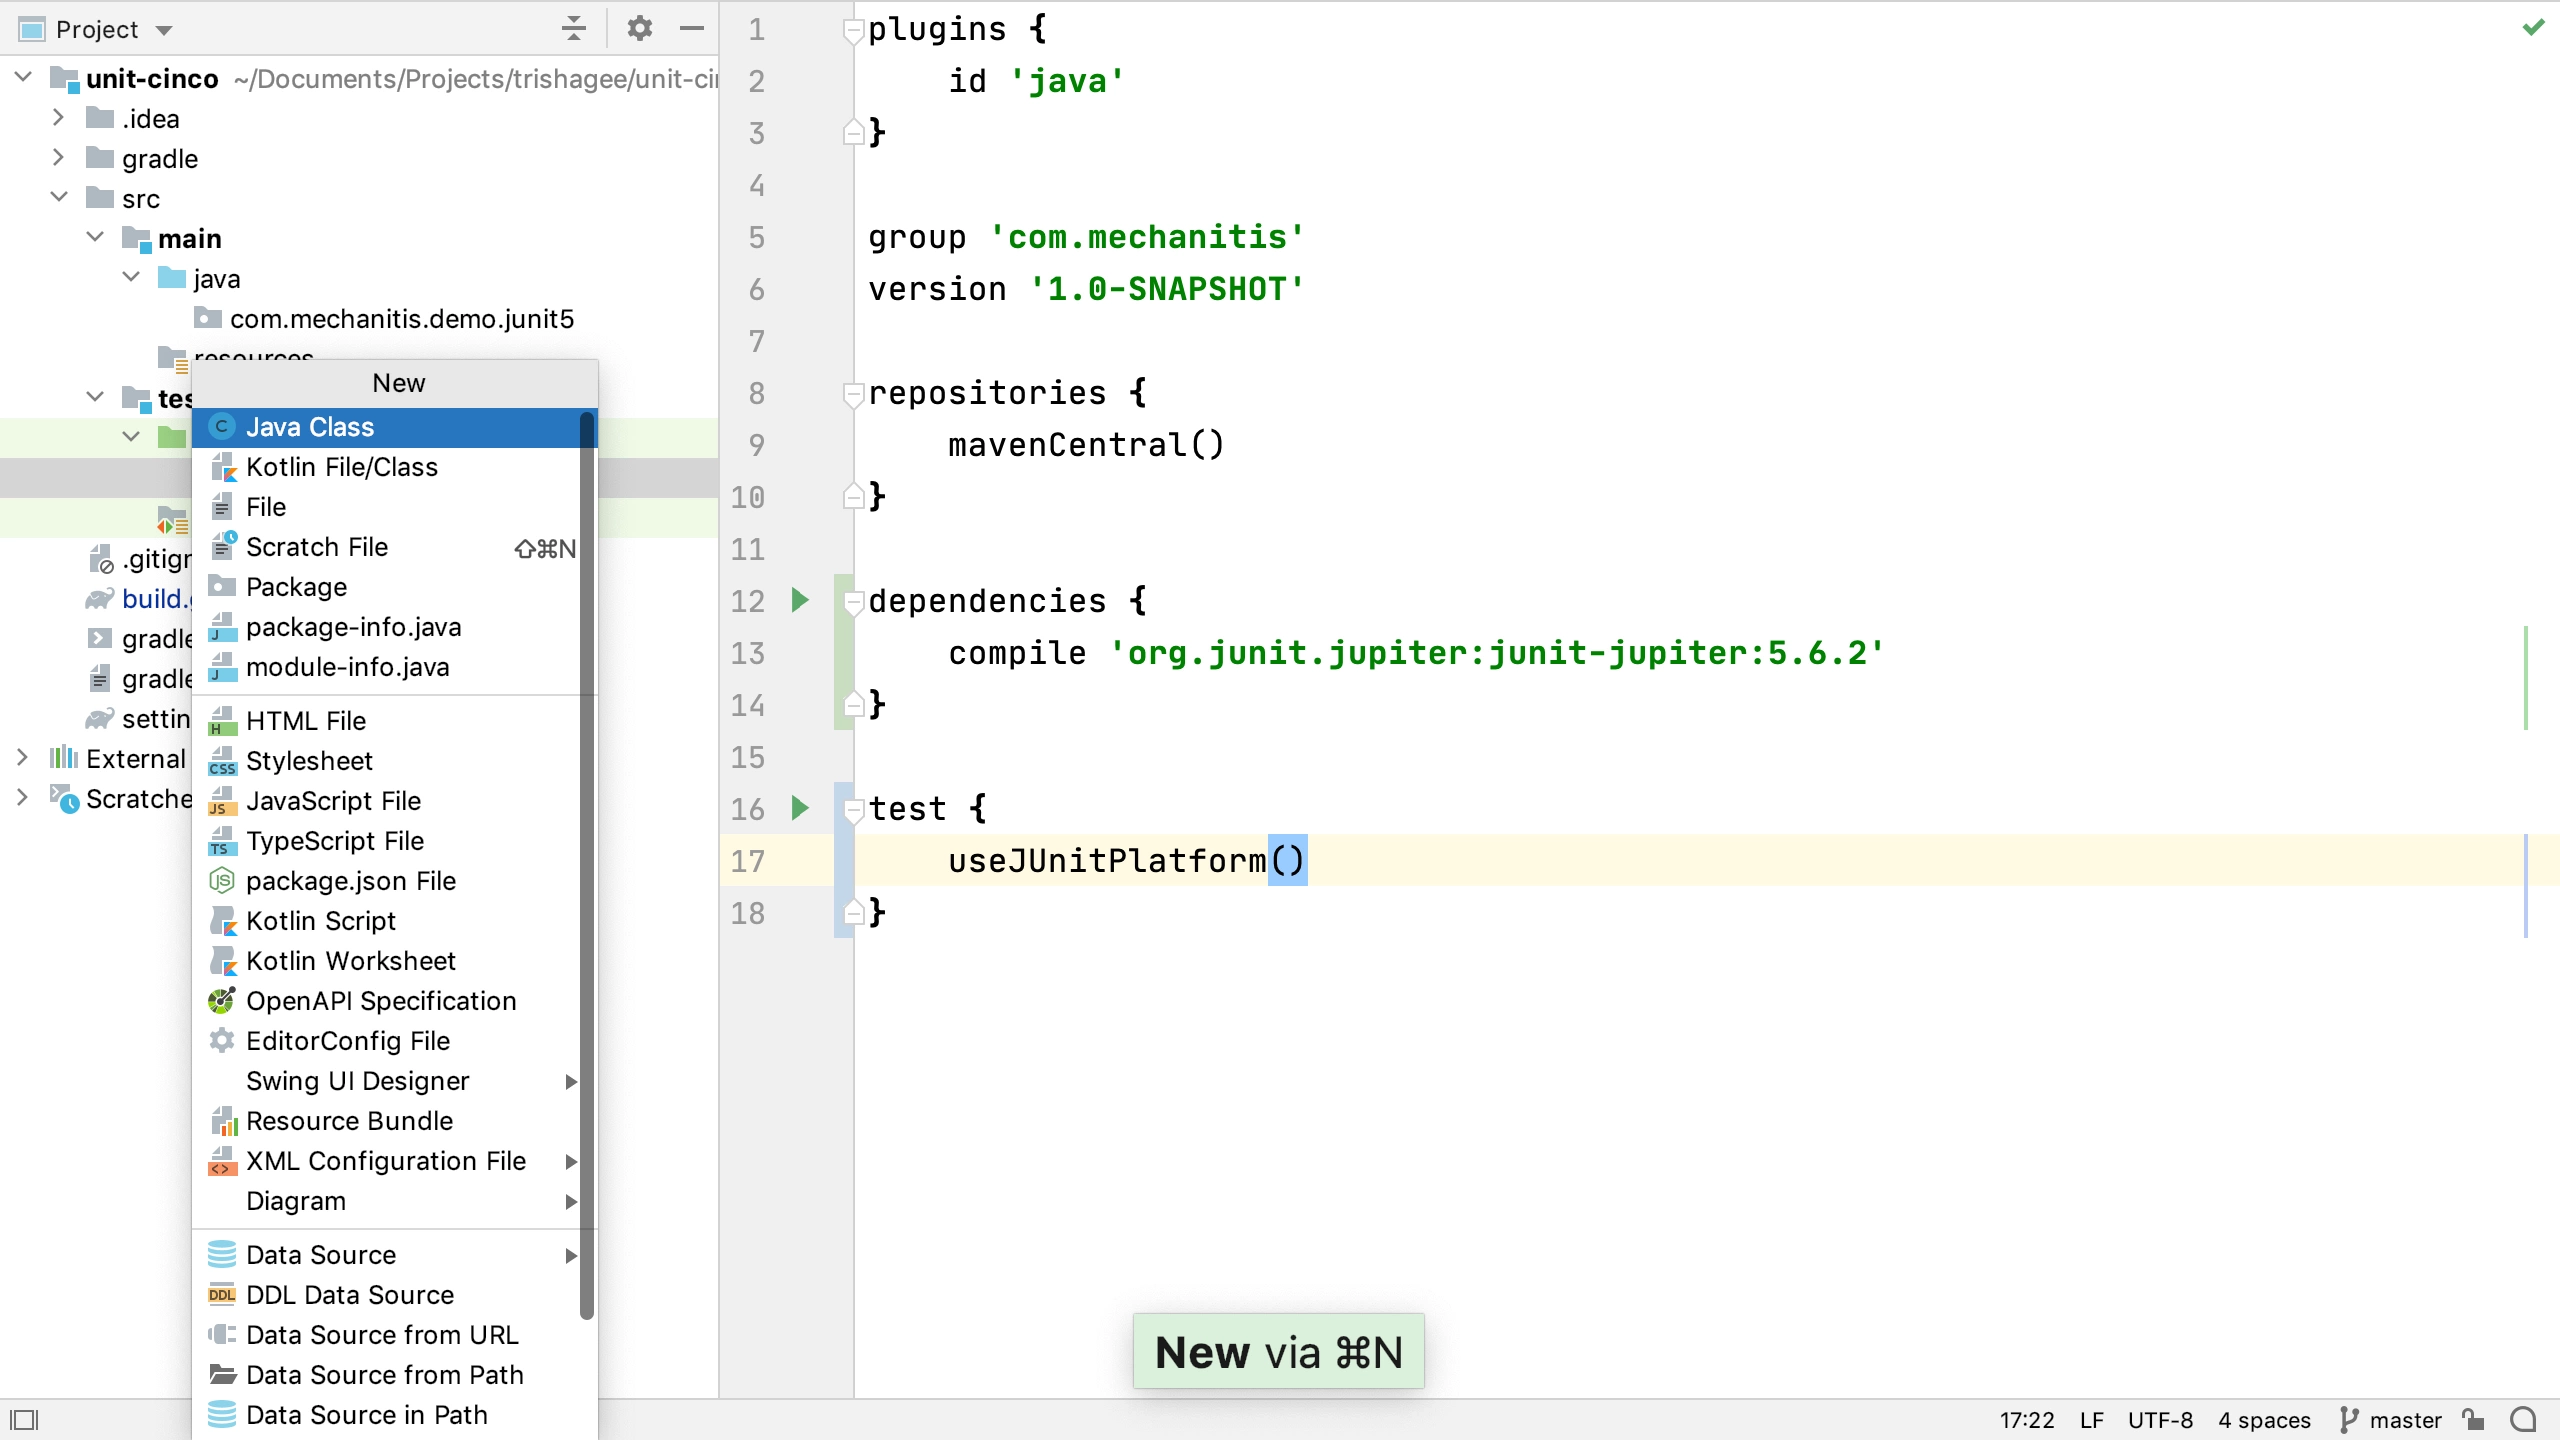Click the plugins block fold icon
2560x1440 pixels.
pos(853,28)
